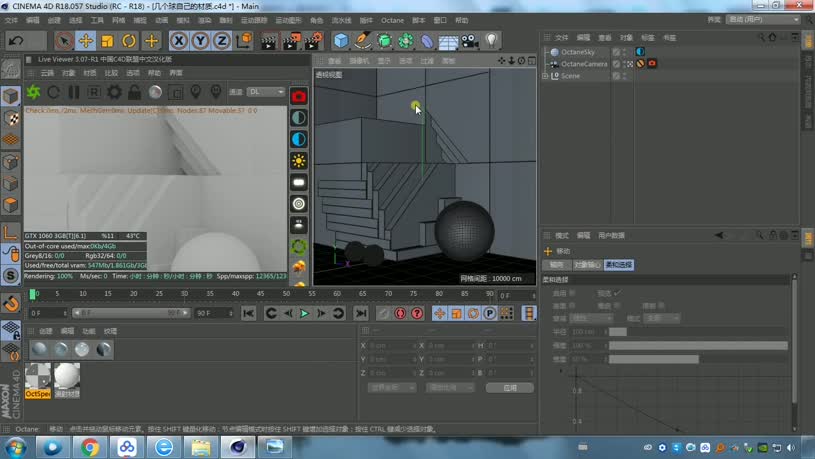Select the white diffuse material thumbnail
Screen dimensions: 815x459
pyautogui.click(x=67, y=381)
